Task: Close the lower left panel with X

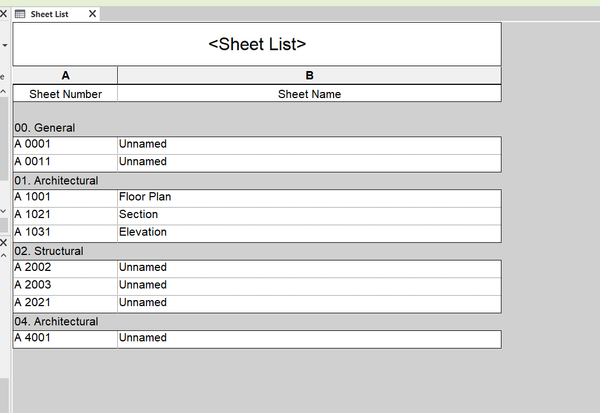Action: pyautogui.click(x=3, y=242)
